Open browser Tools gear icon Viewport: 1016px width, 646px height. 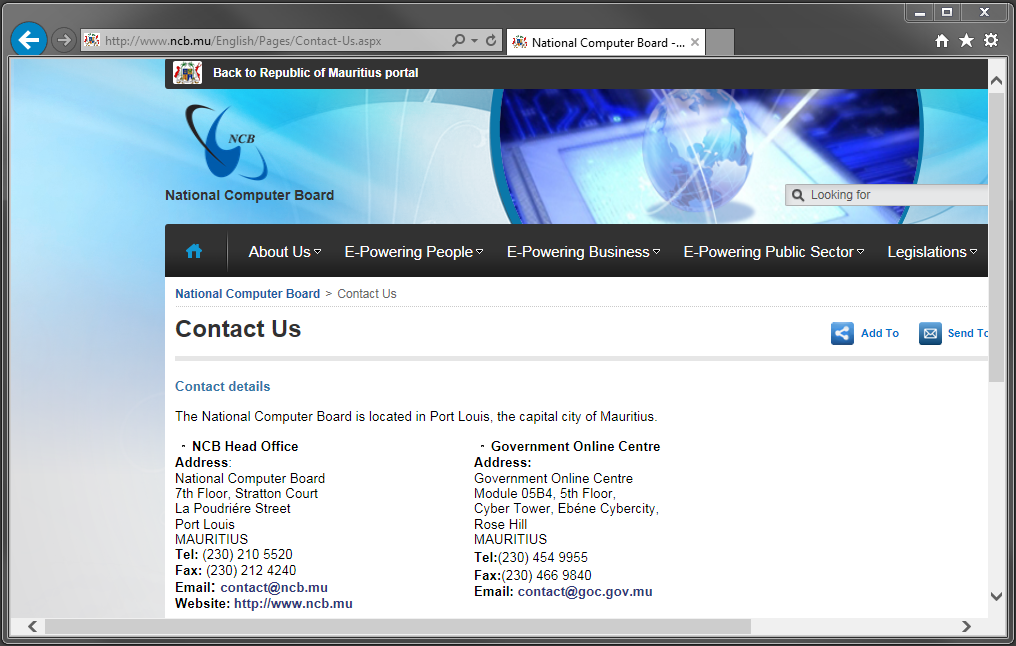pos(991,40)
